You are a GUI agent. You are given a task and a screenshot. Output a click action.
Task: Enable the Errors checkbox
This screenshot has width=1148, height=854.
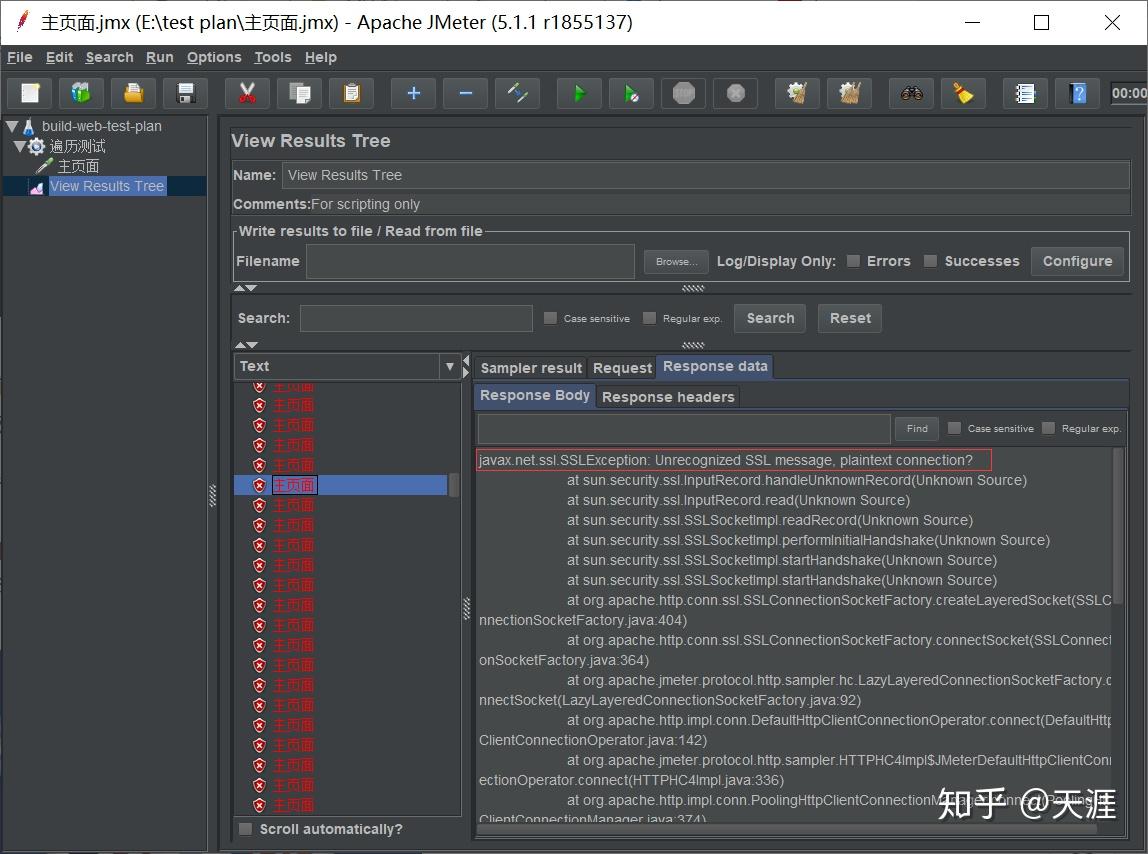[853, 261]
